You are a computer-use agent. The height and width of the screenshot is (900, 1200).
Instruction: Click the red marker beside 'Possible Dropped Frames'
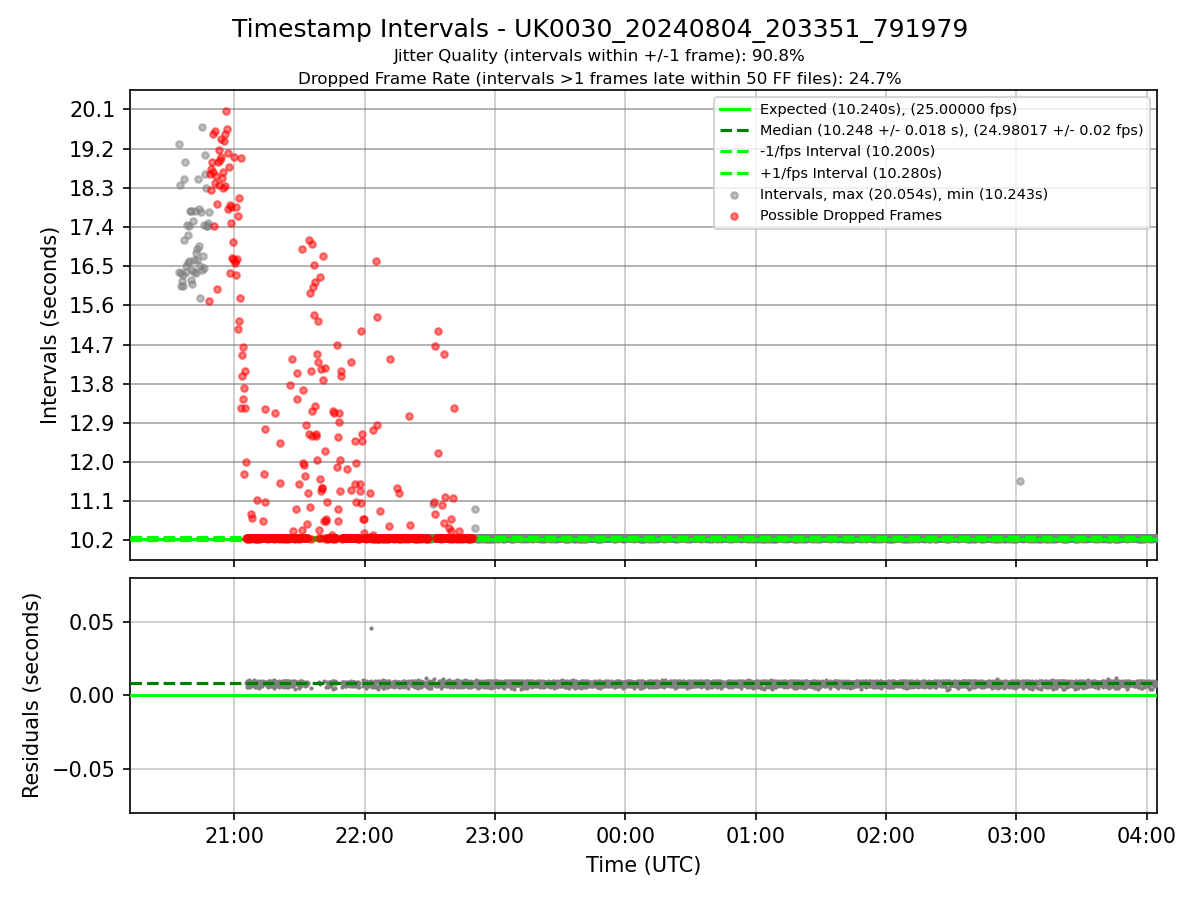[x=735, y=215]
